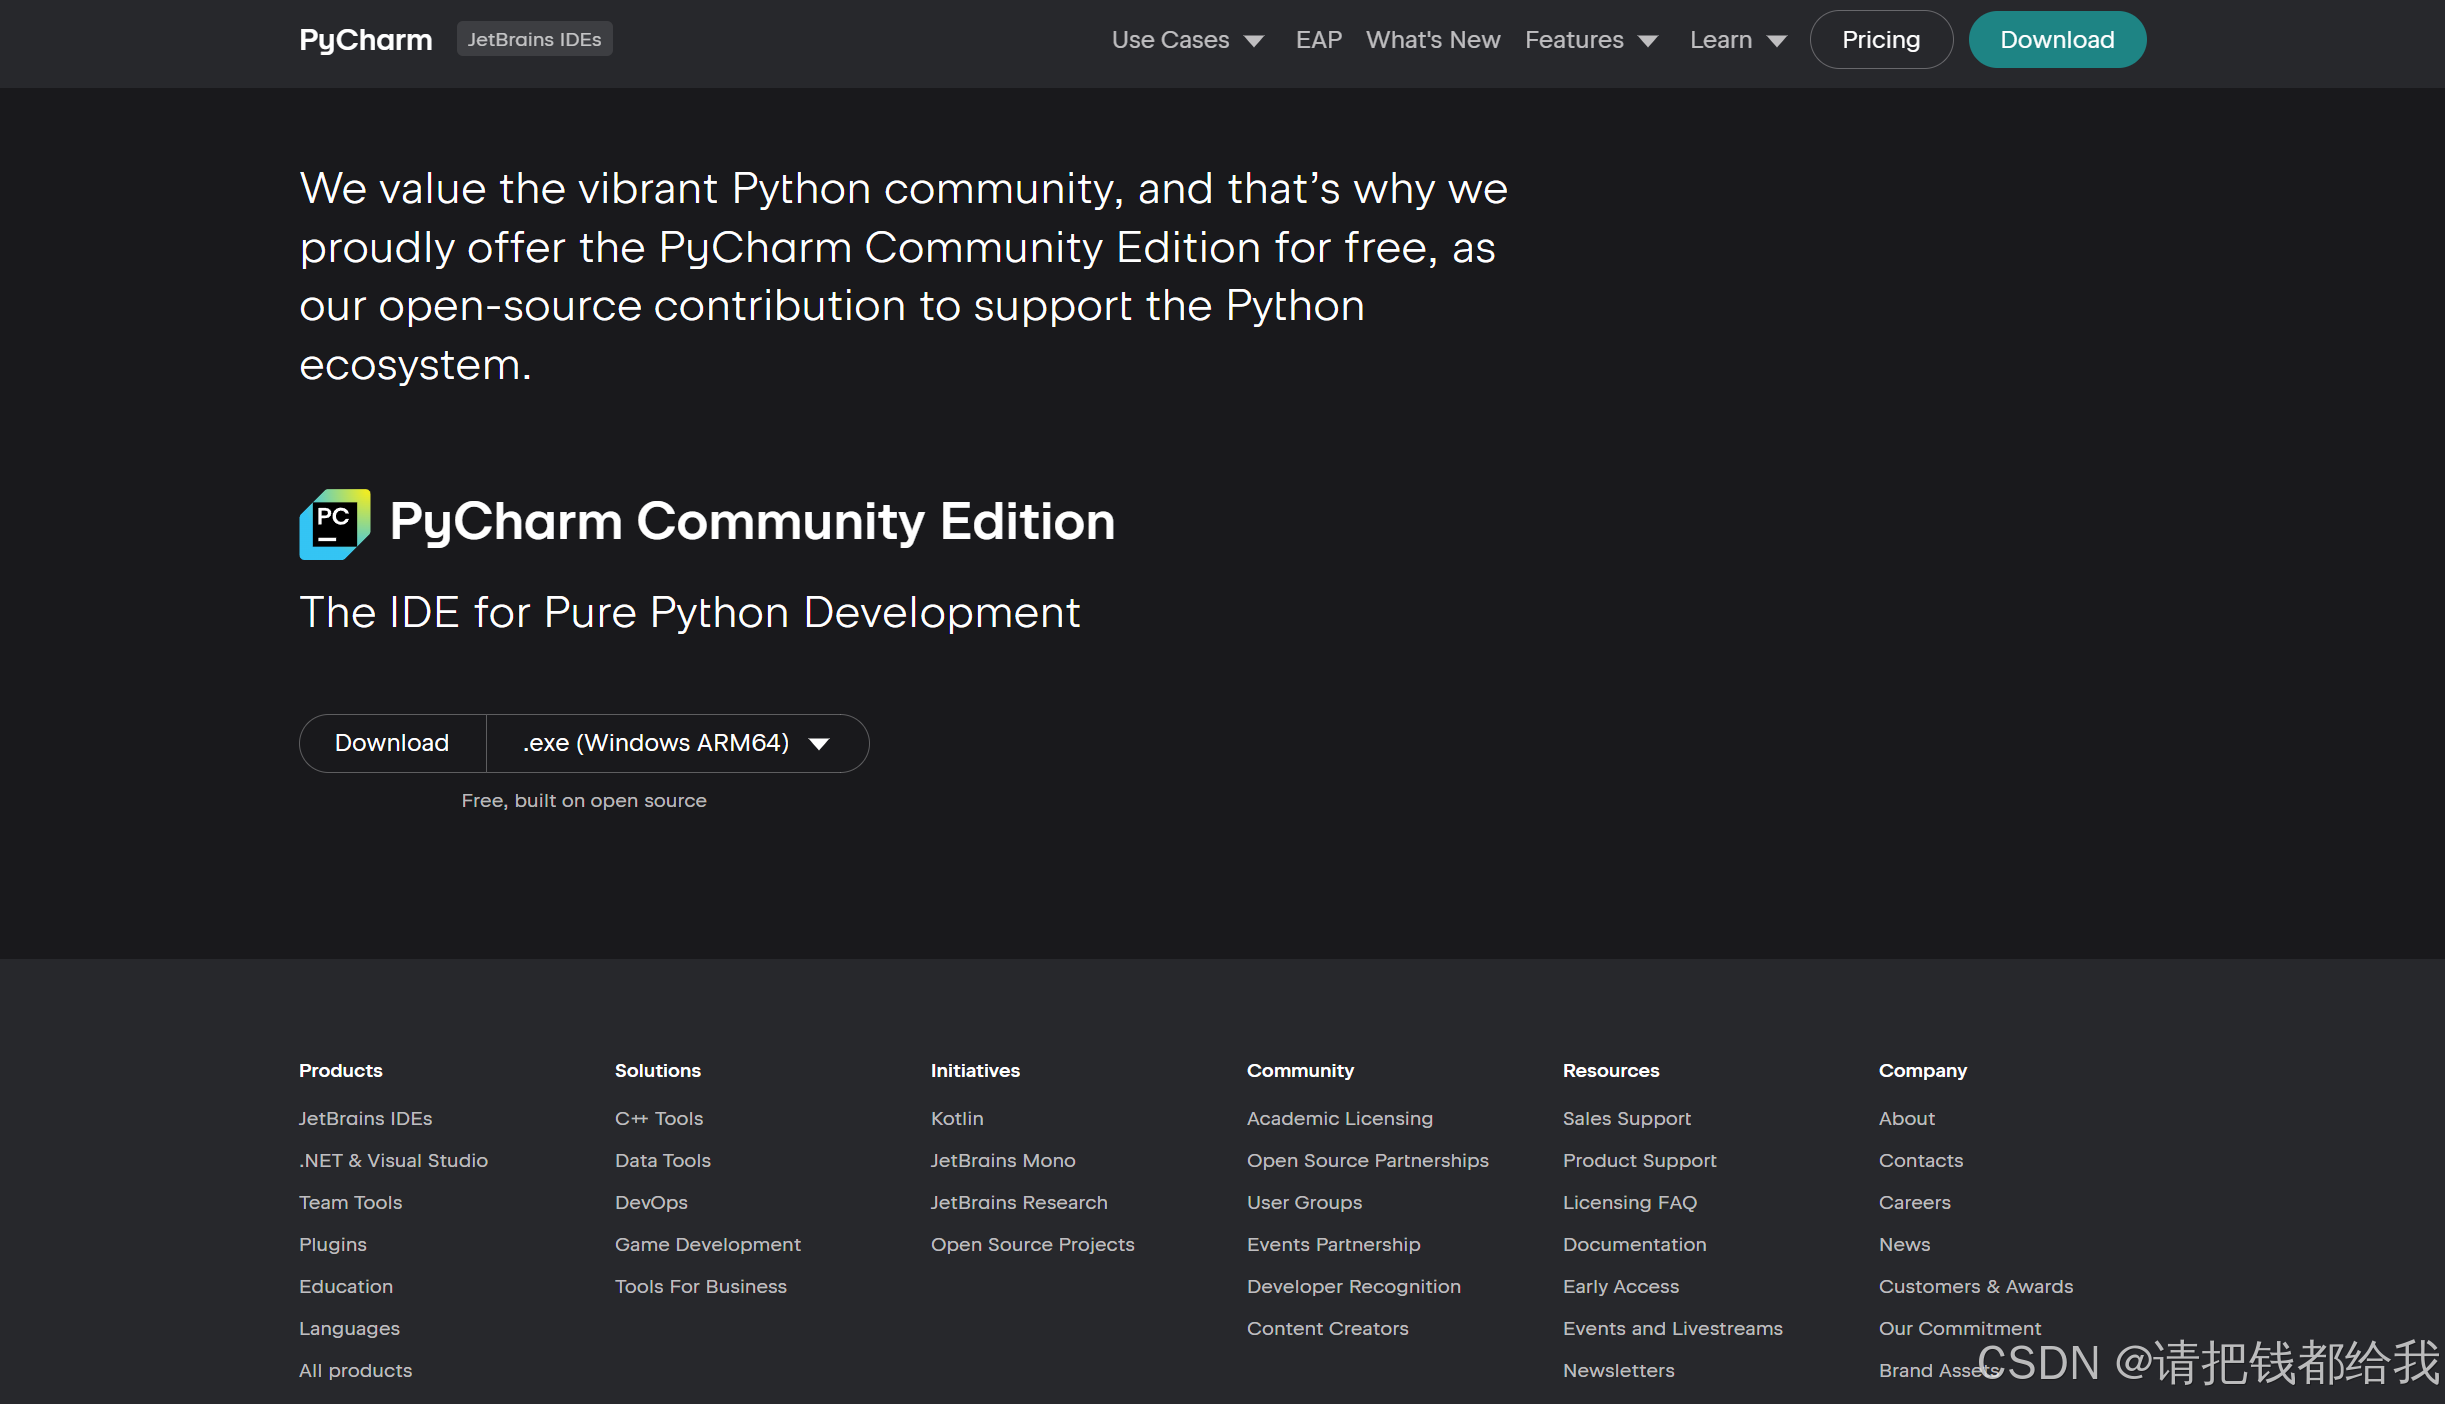The height and width of the screenshot is (1404, 2445).
Task: Open Product Support link
Action: pos(1639,1160)
